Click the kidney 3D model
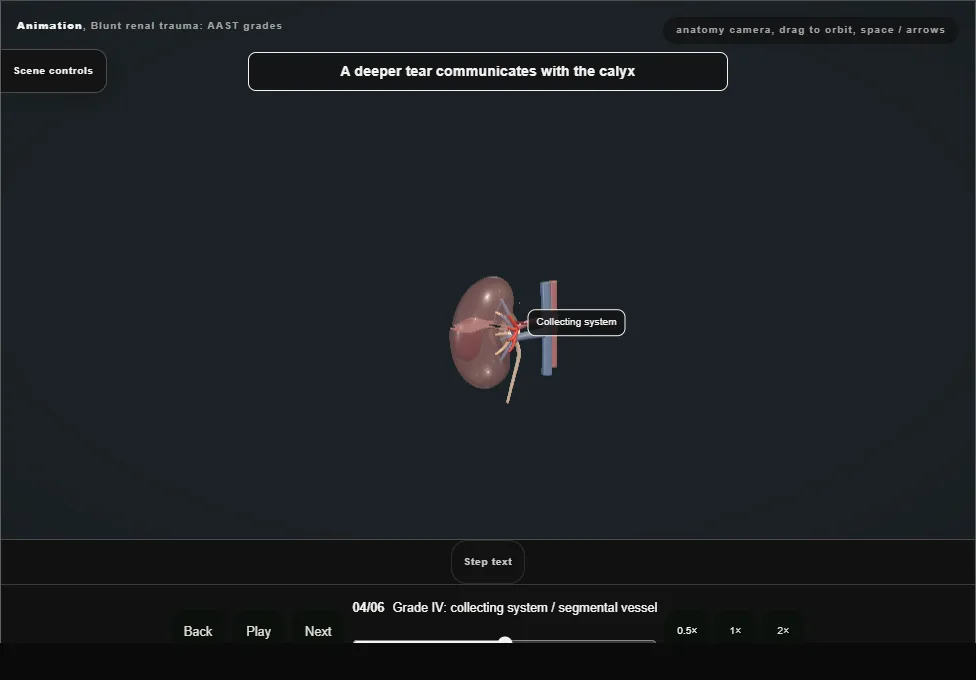 pyautogui.click(x=482, y=333)
